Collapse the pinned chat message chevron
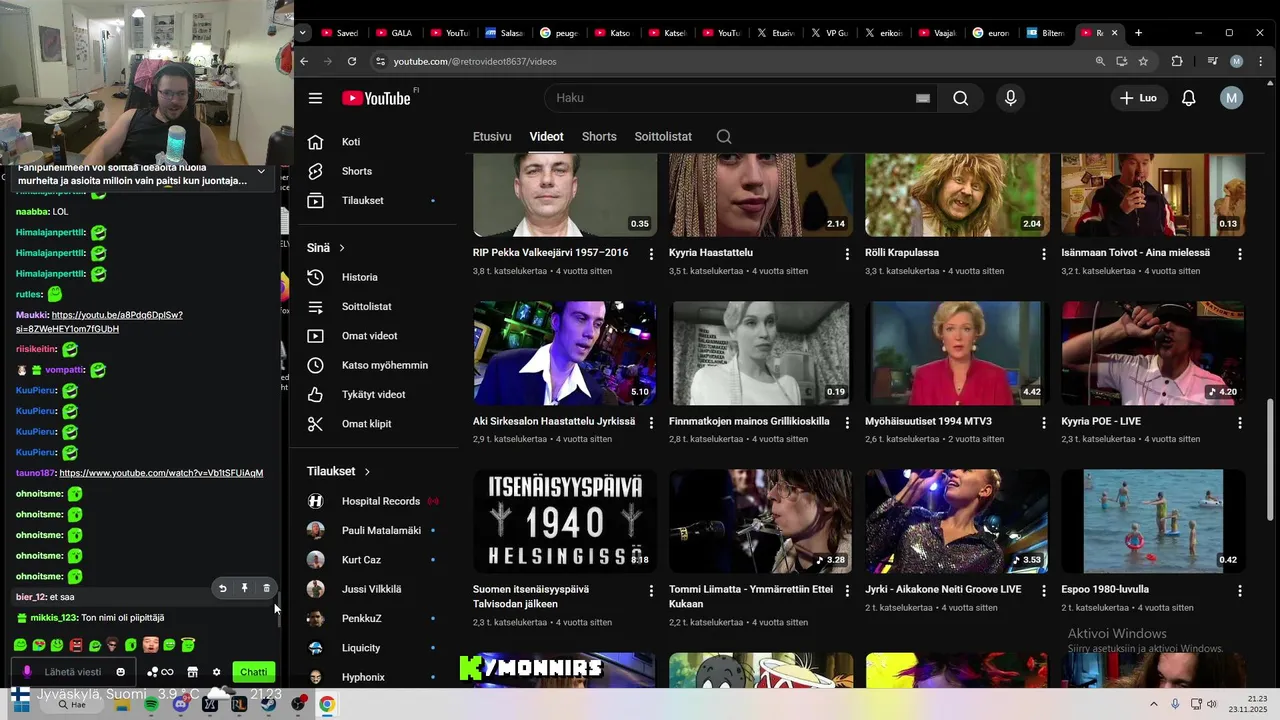Viewport: 1280px width, 720px height. (261, 172)
